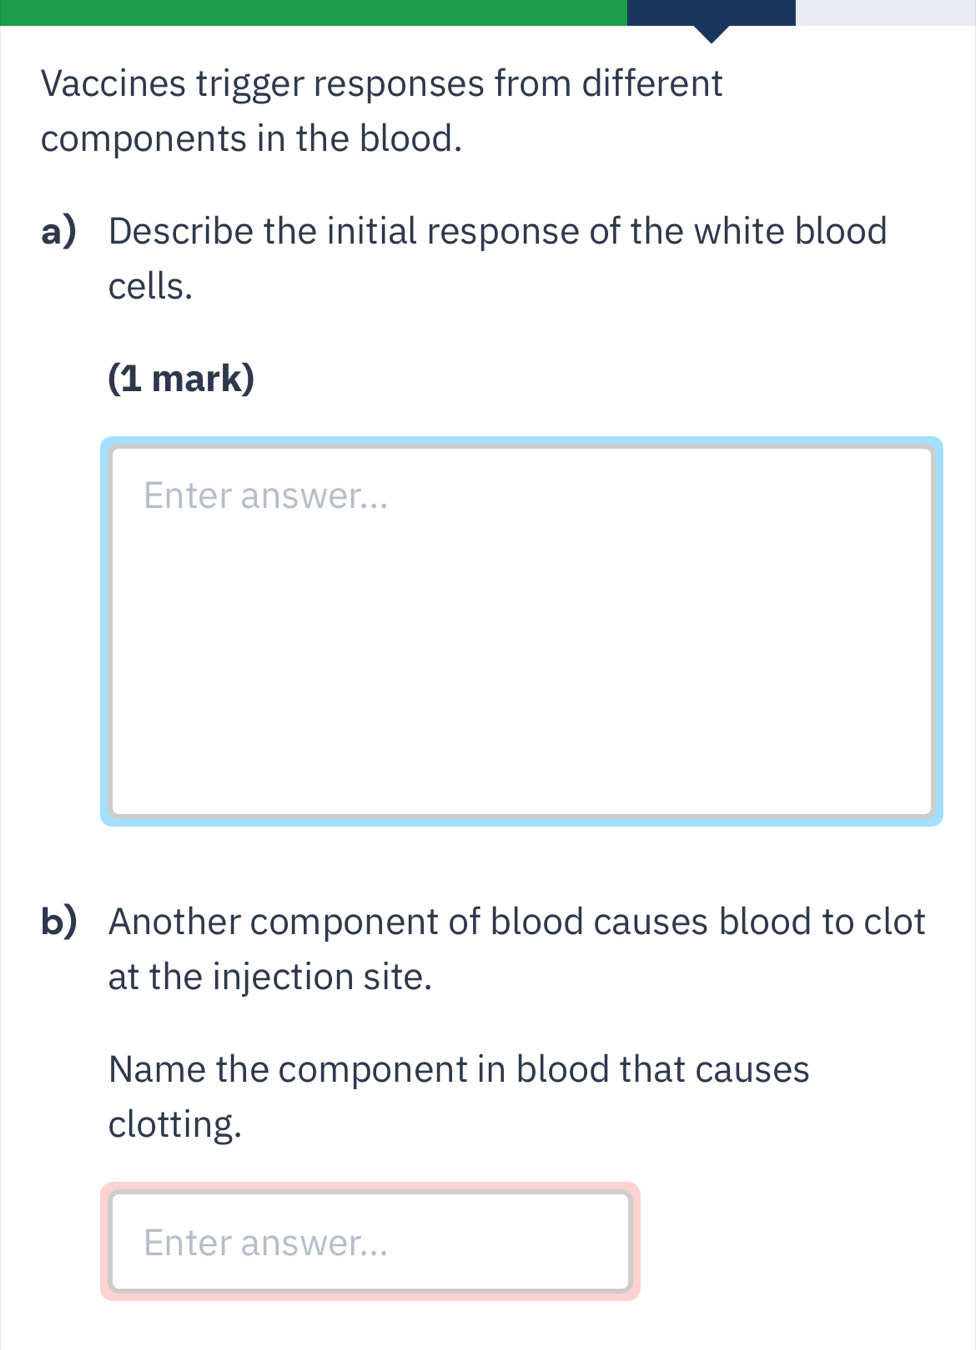Click "Enter answer..." placeholder in small box
The image size is (976, 1350).
pos(265,1242)
